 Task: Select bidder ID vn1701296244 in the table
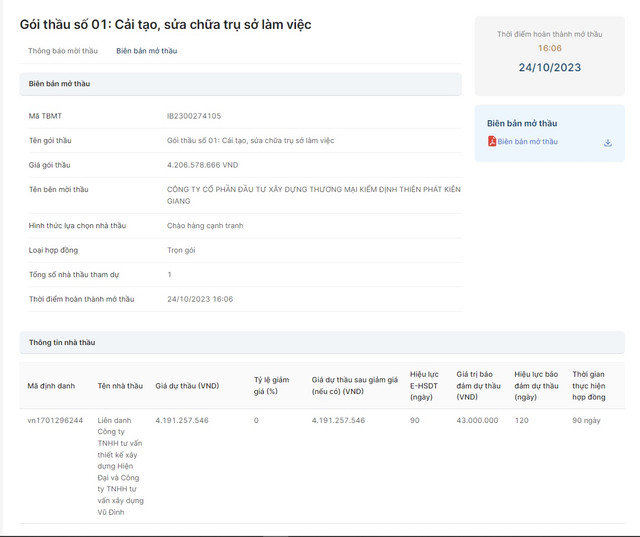(x=55, y=421)
